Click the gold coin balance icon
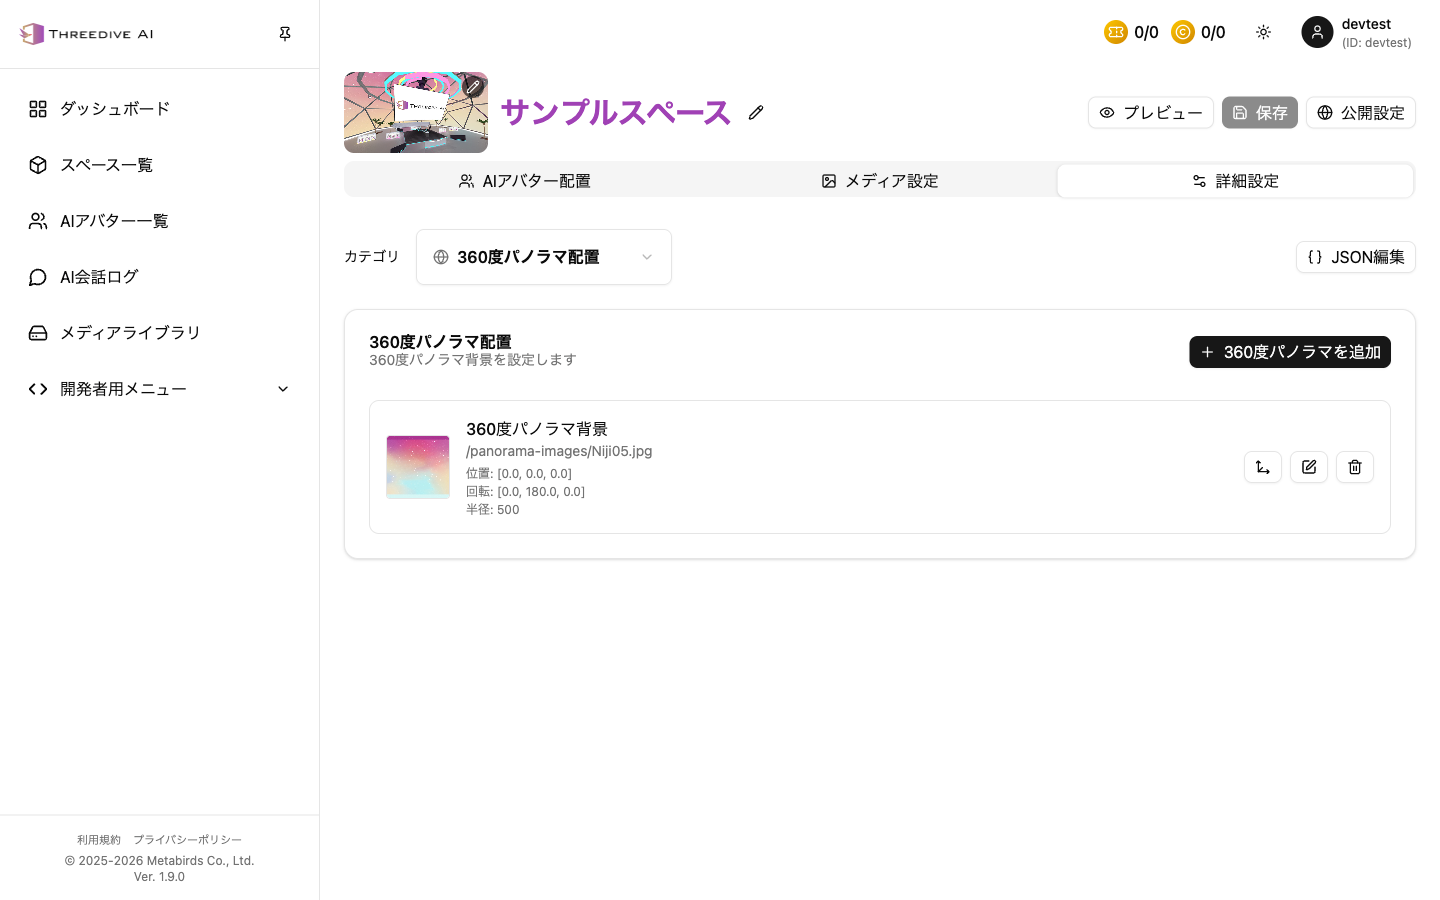Viewport: 1440px width, 900px height. (1183, 33)
